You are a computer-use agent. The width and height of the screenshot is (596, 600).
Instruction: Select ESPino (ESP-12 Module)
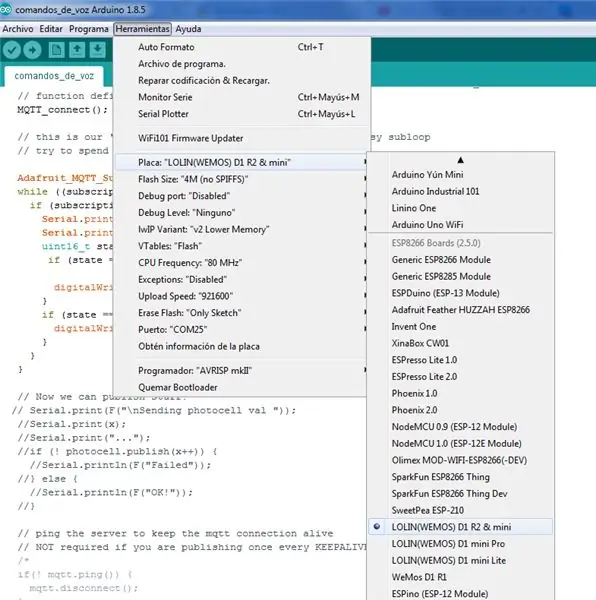461,594
